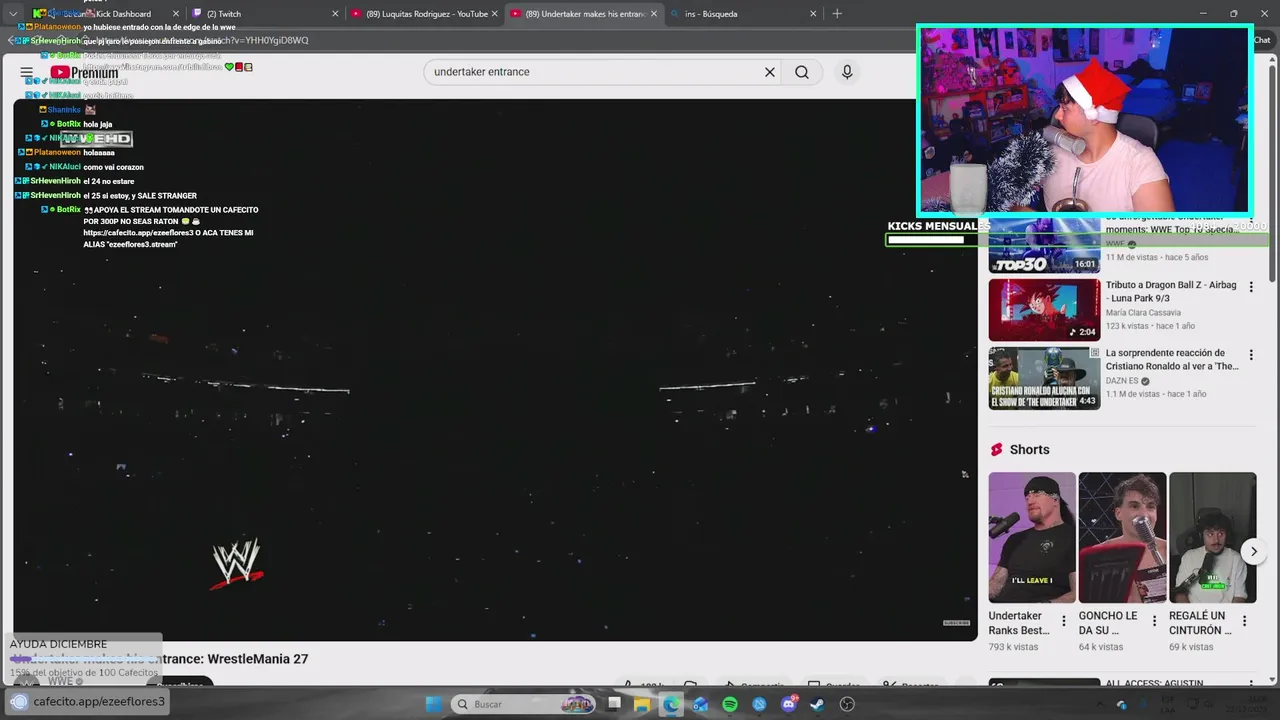1280x720 pixels.
Task: Open Discord from the taskbar
Action: tap(789, 704)
